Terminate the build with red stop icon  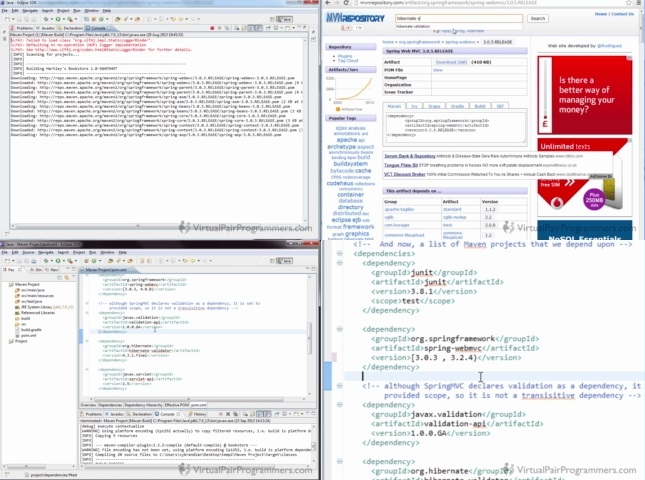[x=212, y=28]
